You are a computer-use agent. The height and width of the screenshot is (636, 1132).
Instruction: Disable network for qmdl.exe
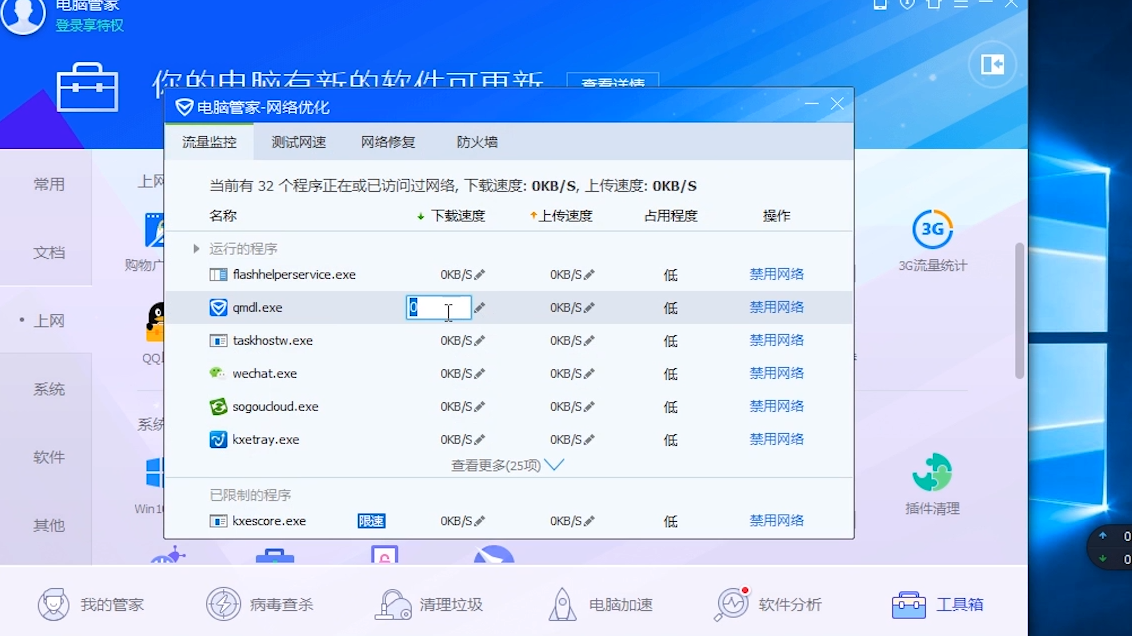click(x=777, y=308)
